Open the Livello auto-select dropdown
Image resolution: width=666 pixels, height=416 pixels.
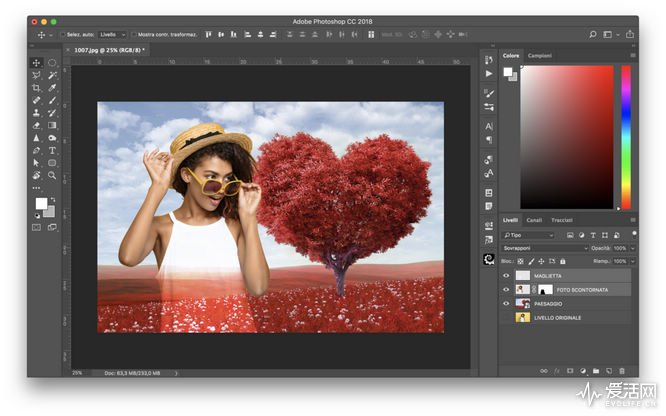[112, 34]
